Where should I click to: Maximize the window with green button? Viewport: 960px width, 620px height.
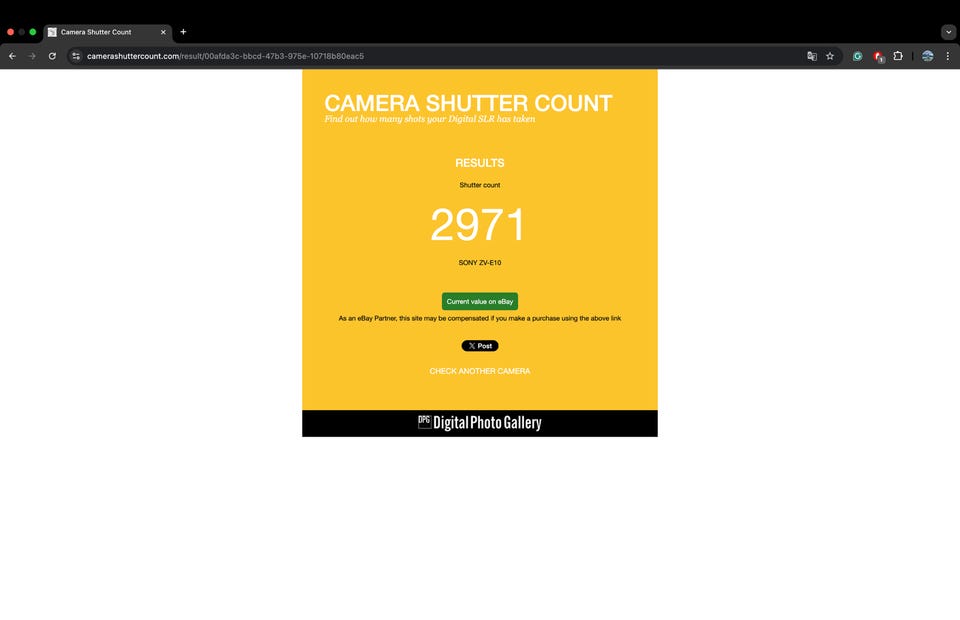pos(33,32)
